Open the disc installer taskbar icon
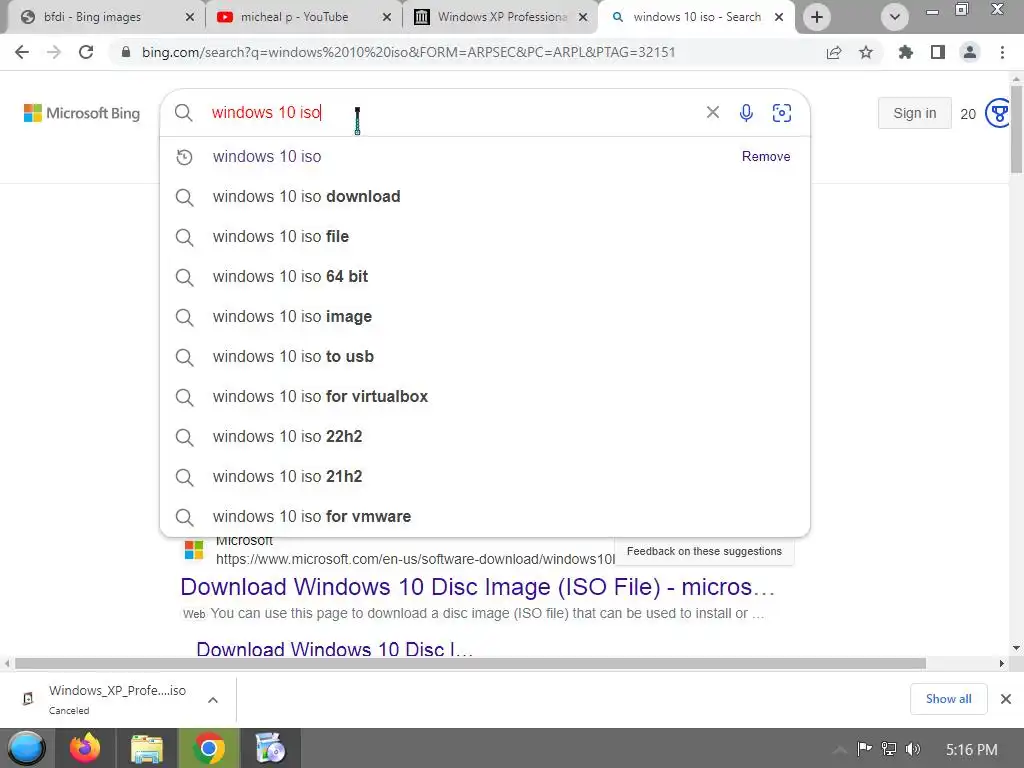The image size is (1024, 768). [270, 748]
